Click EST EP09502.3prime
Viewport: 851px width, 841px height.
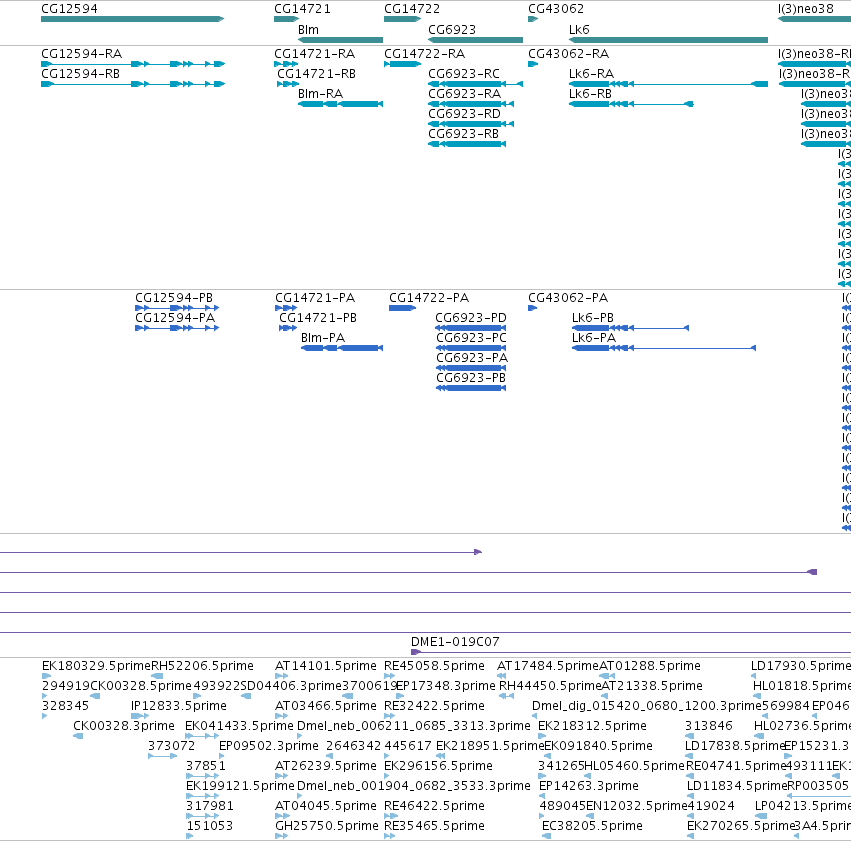pos(269,746)
